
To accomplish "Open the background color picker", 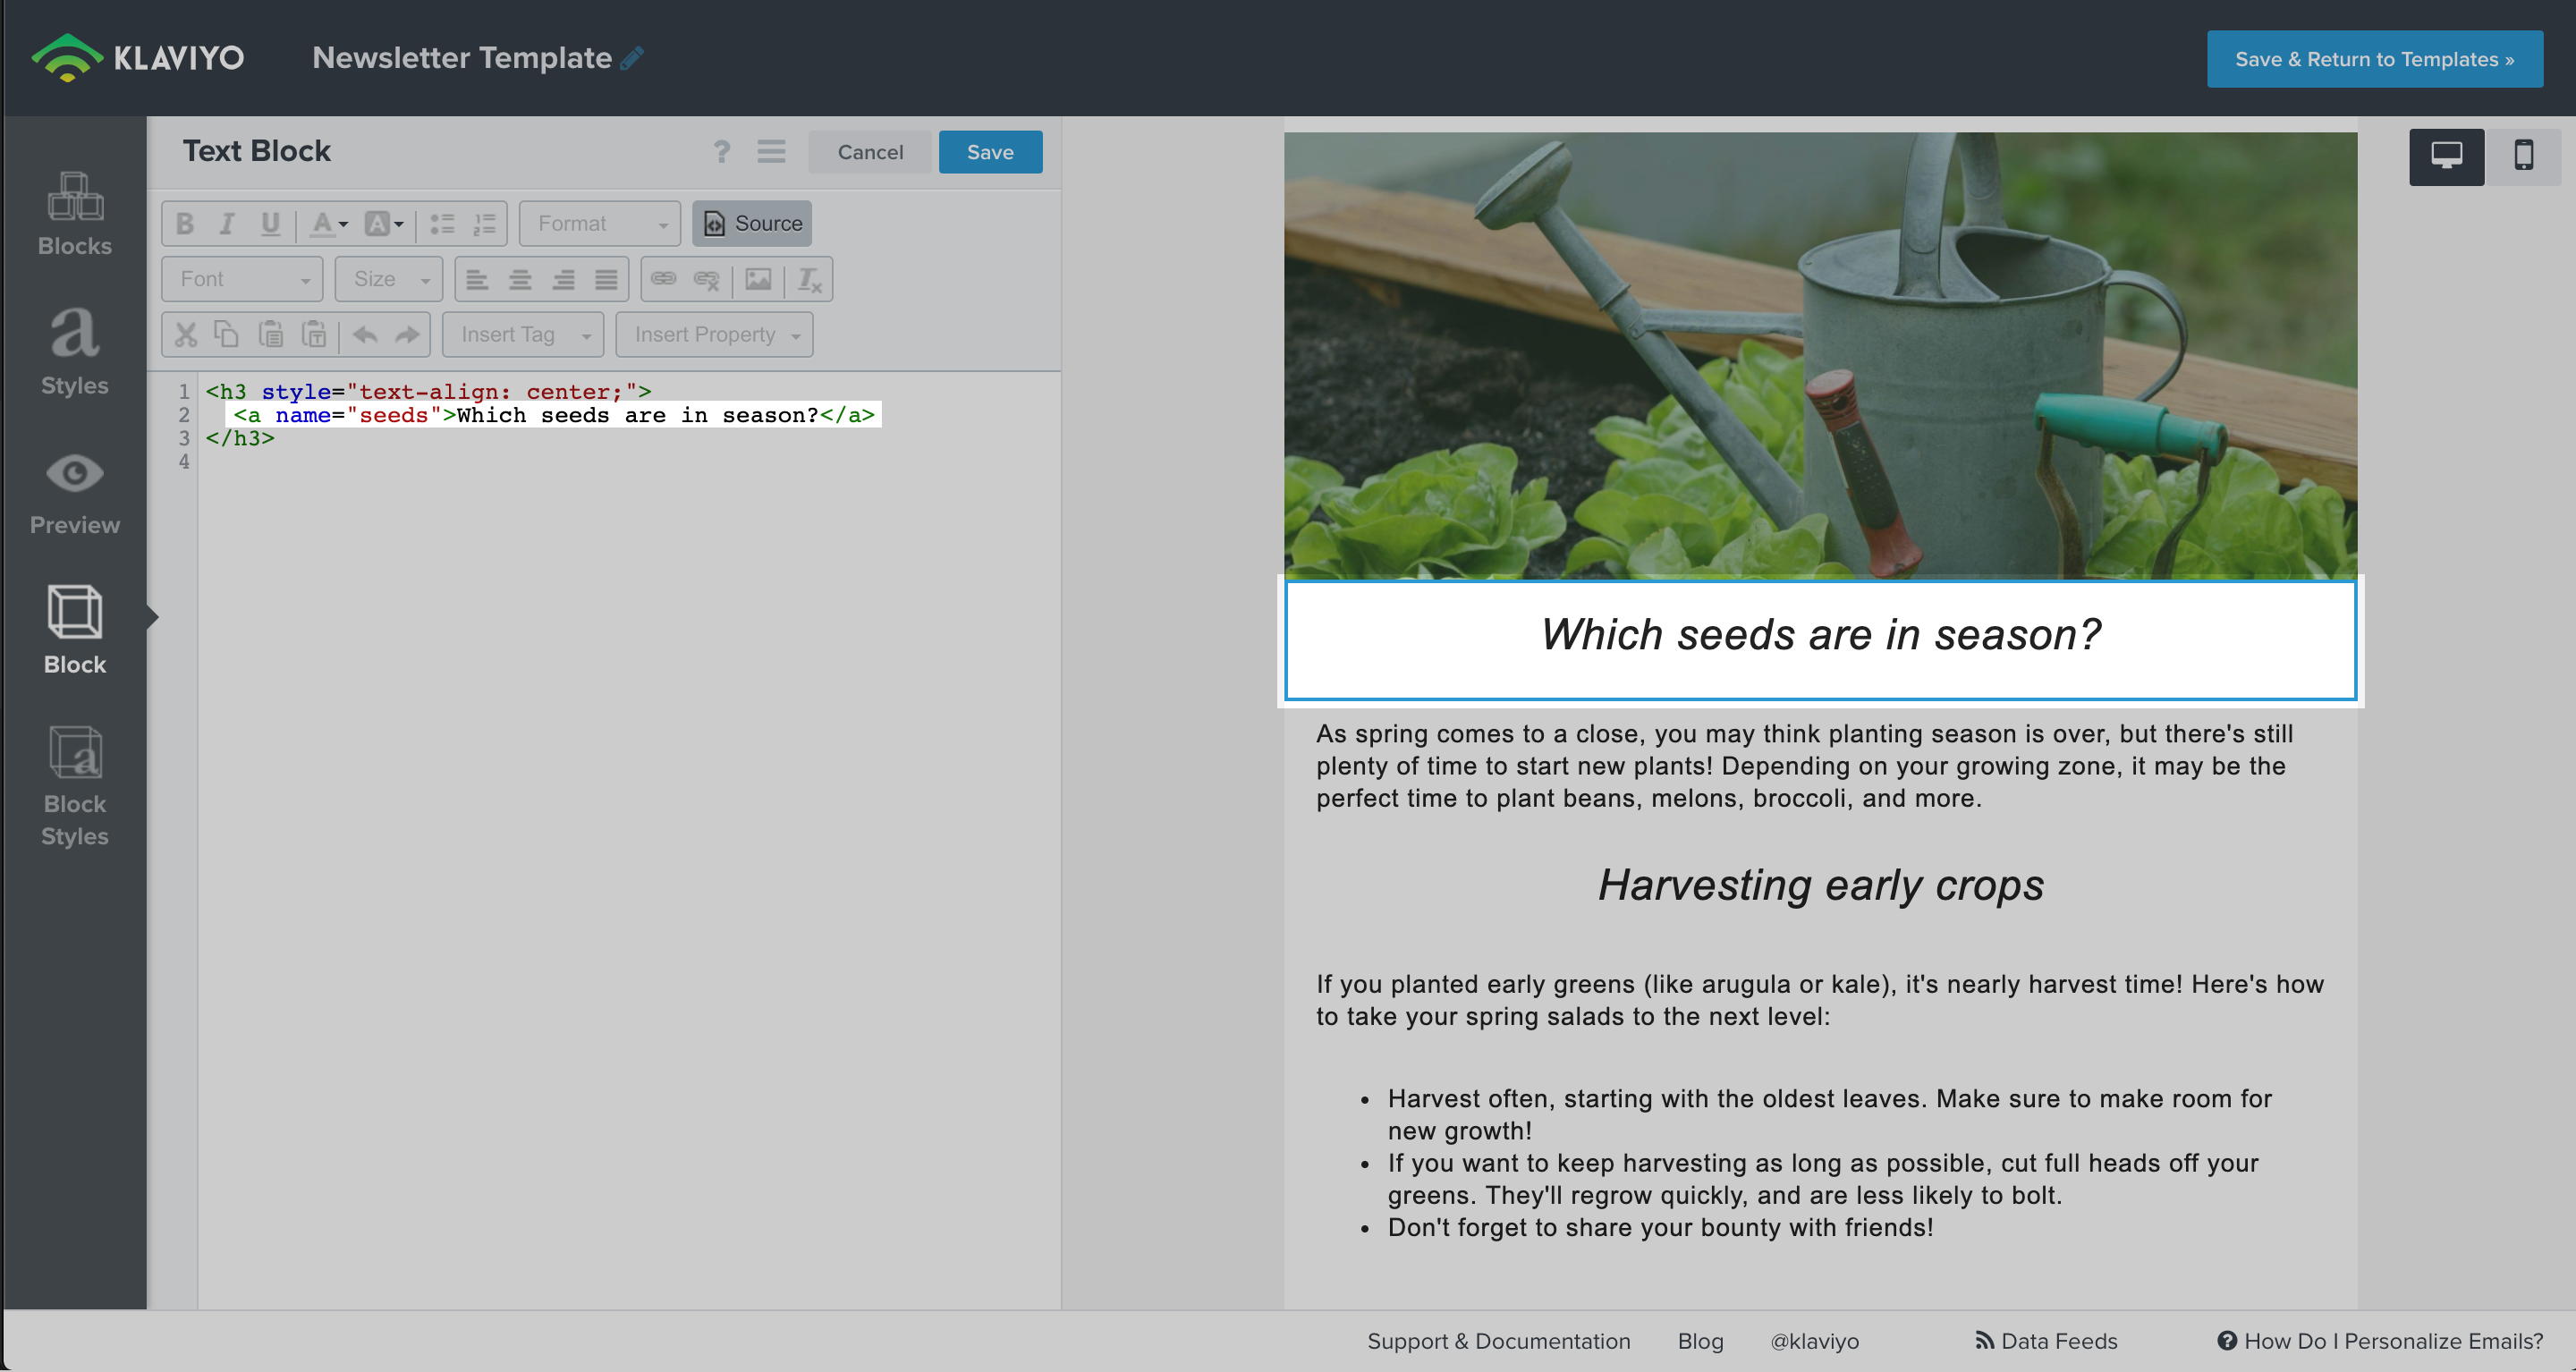I will coord(383,223).
